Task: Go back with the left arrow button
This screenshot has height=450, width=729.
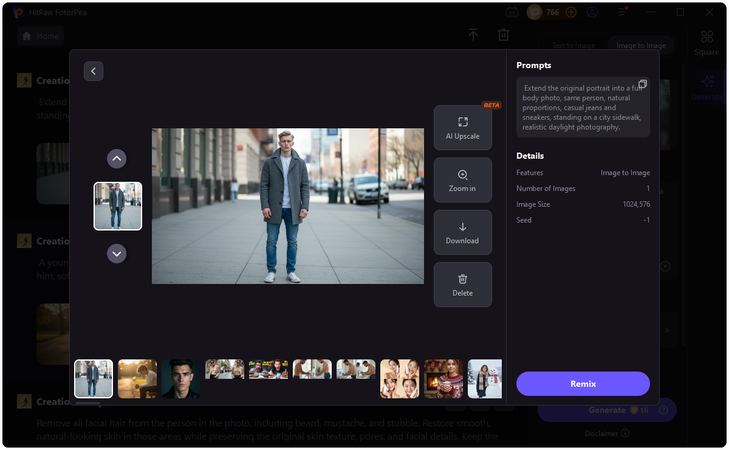Action: pyautogui.click(x=93, y=71)
